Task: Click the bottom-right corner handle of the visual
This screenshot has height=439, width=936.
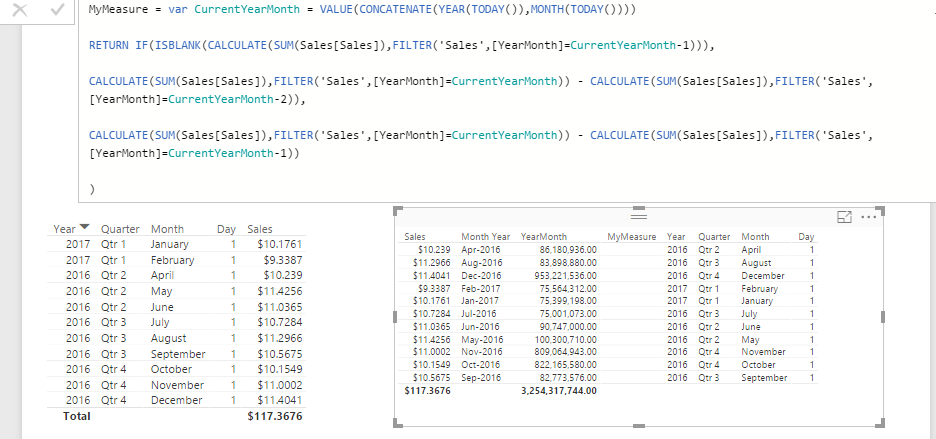Action: coord(880,423)
